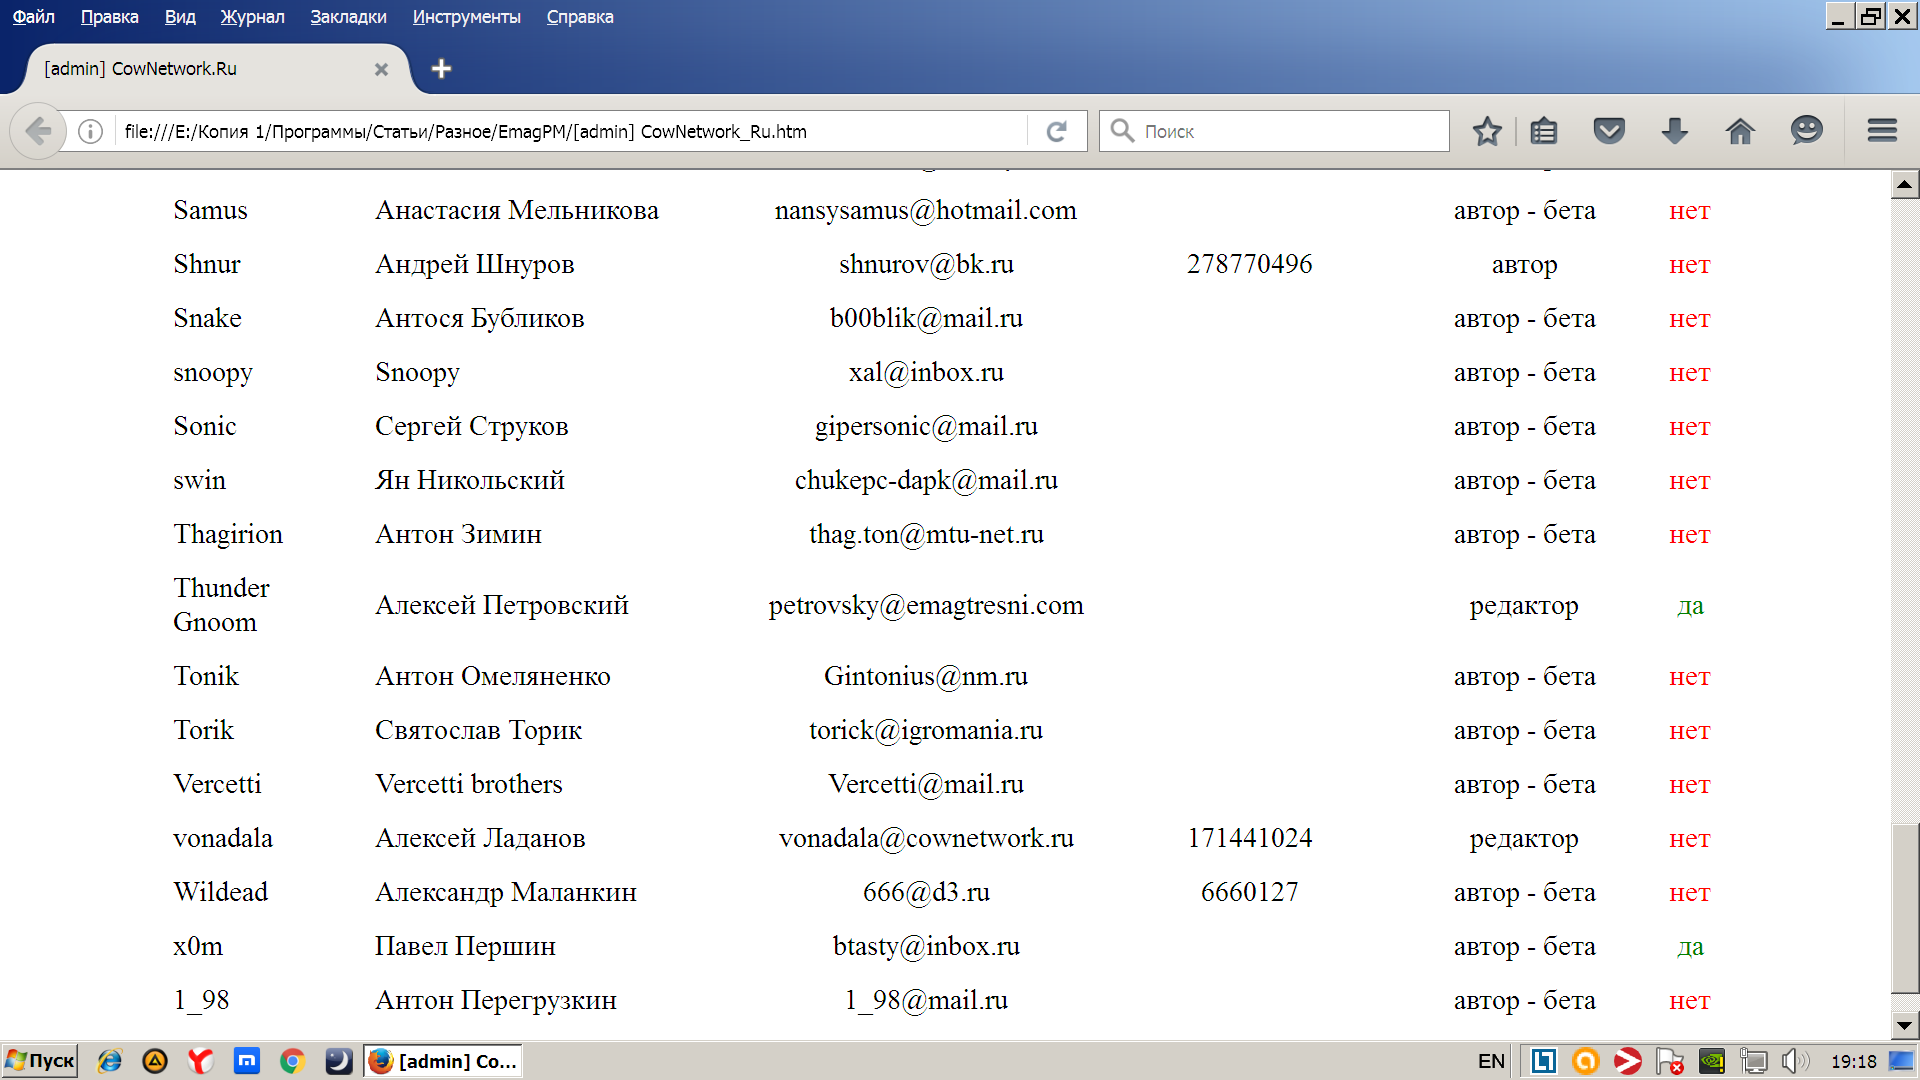Click the bookmark star icon
The image size is (1920, 1080).
pyautogui.click(x=1487, y=131)
